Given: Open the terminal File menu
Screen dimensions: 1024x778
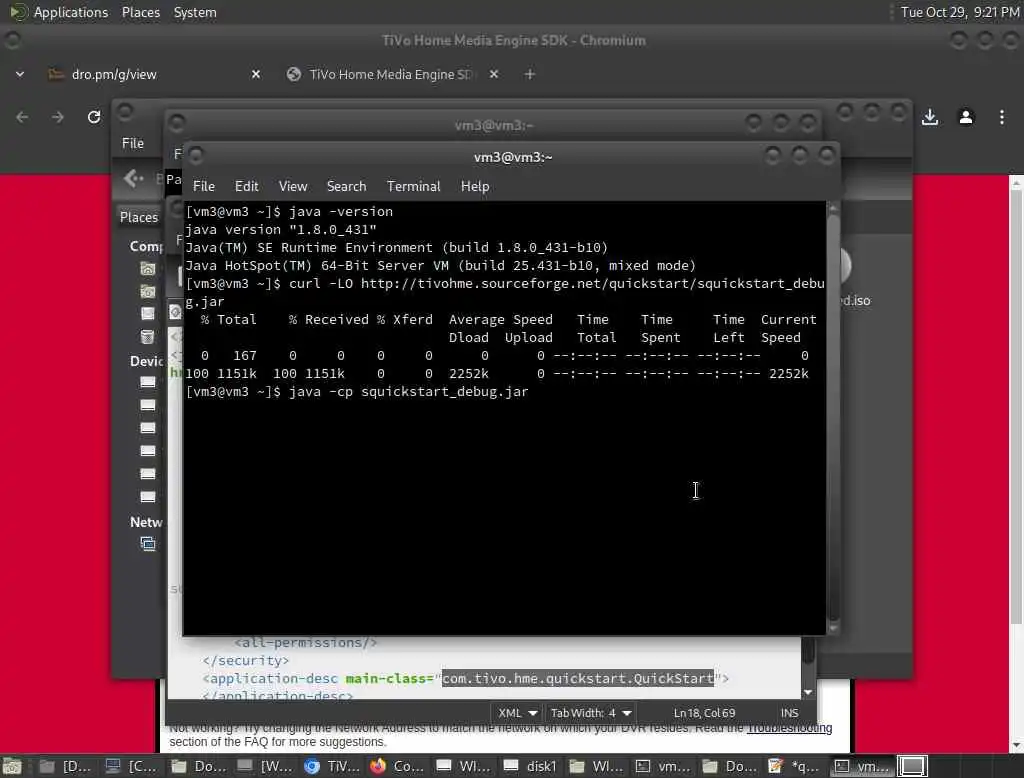Looking at the screenshot, I should tap(204, 186).
